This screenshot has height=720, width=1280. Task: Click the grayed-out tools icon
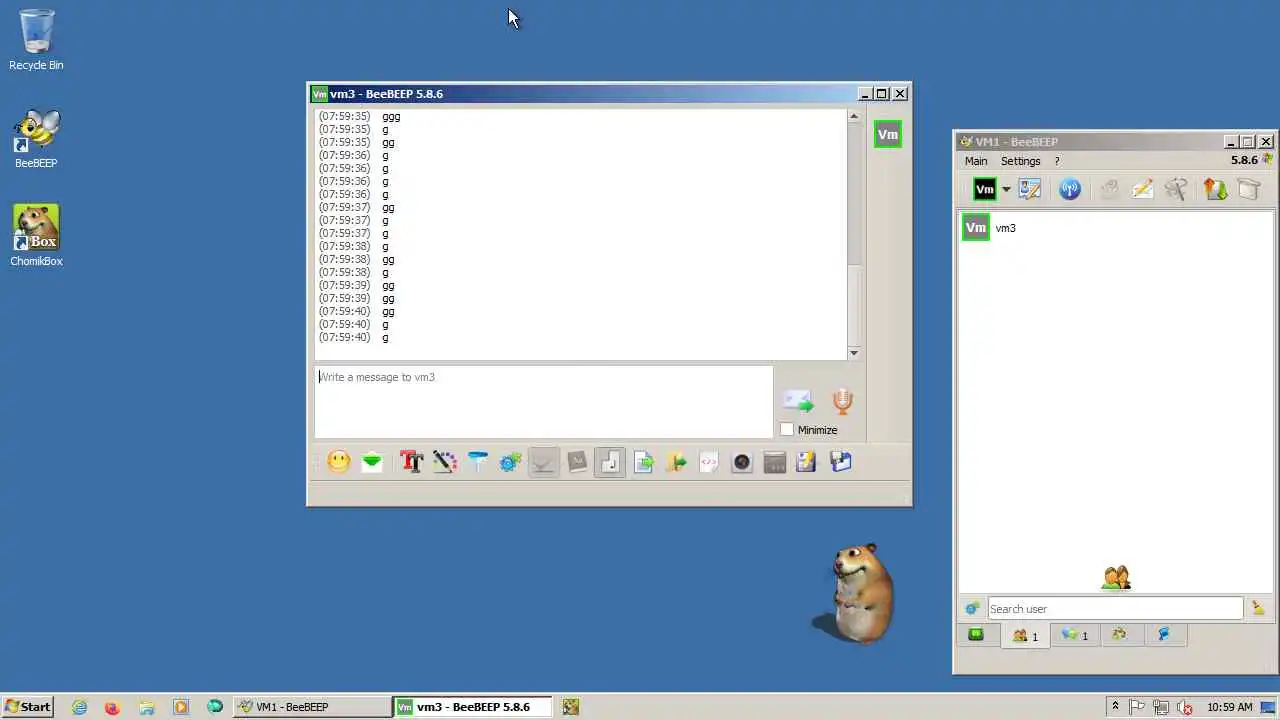pyautogui.click(x=1176, y=189)
